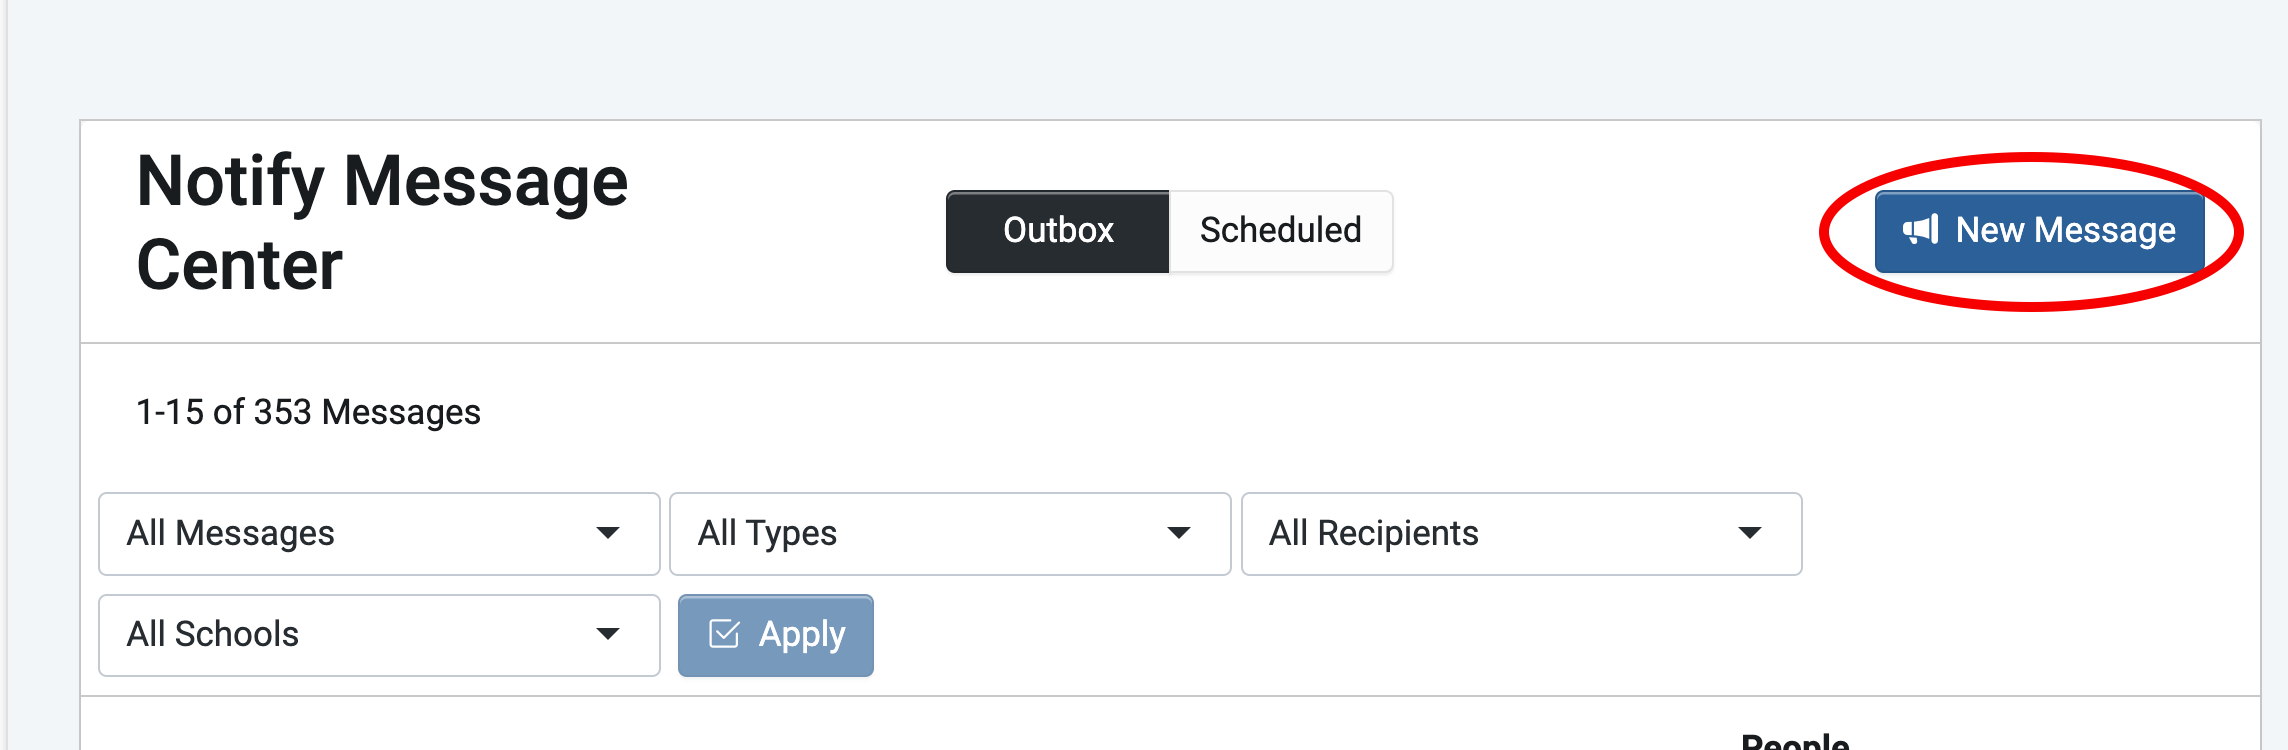
Task: Open the All Messages filter dropdown
Action: (x=379, y=534)
